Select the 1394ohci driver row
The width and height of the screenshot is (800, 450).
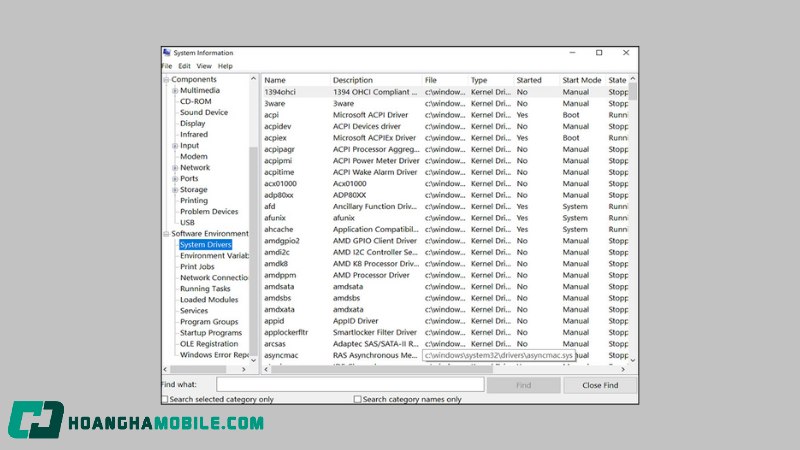point(445,92)
